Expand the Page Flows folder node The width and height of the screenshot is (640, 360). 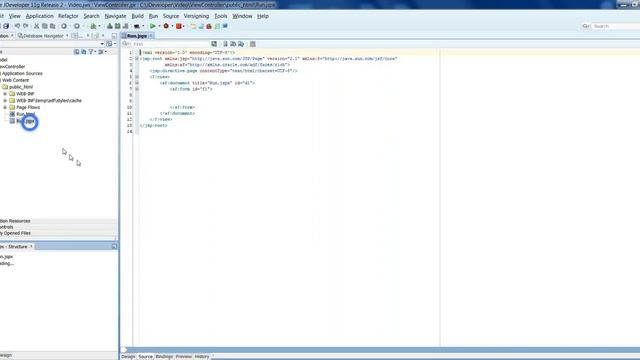coord(5,107)
